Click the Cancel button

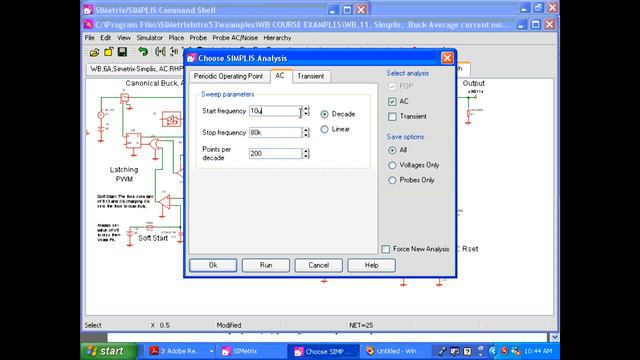click(318, 265)
